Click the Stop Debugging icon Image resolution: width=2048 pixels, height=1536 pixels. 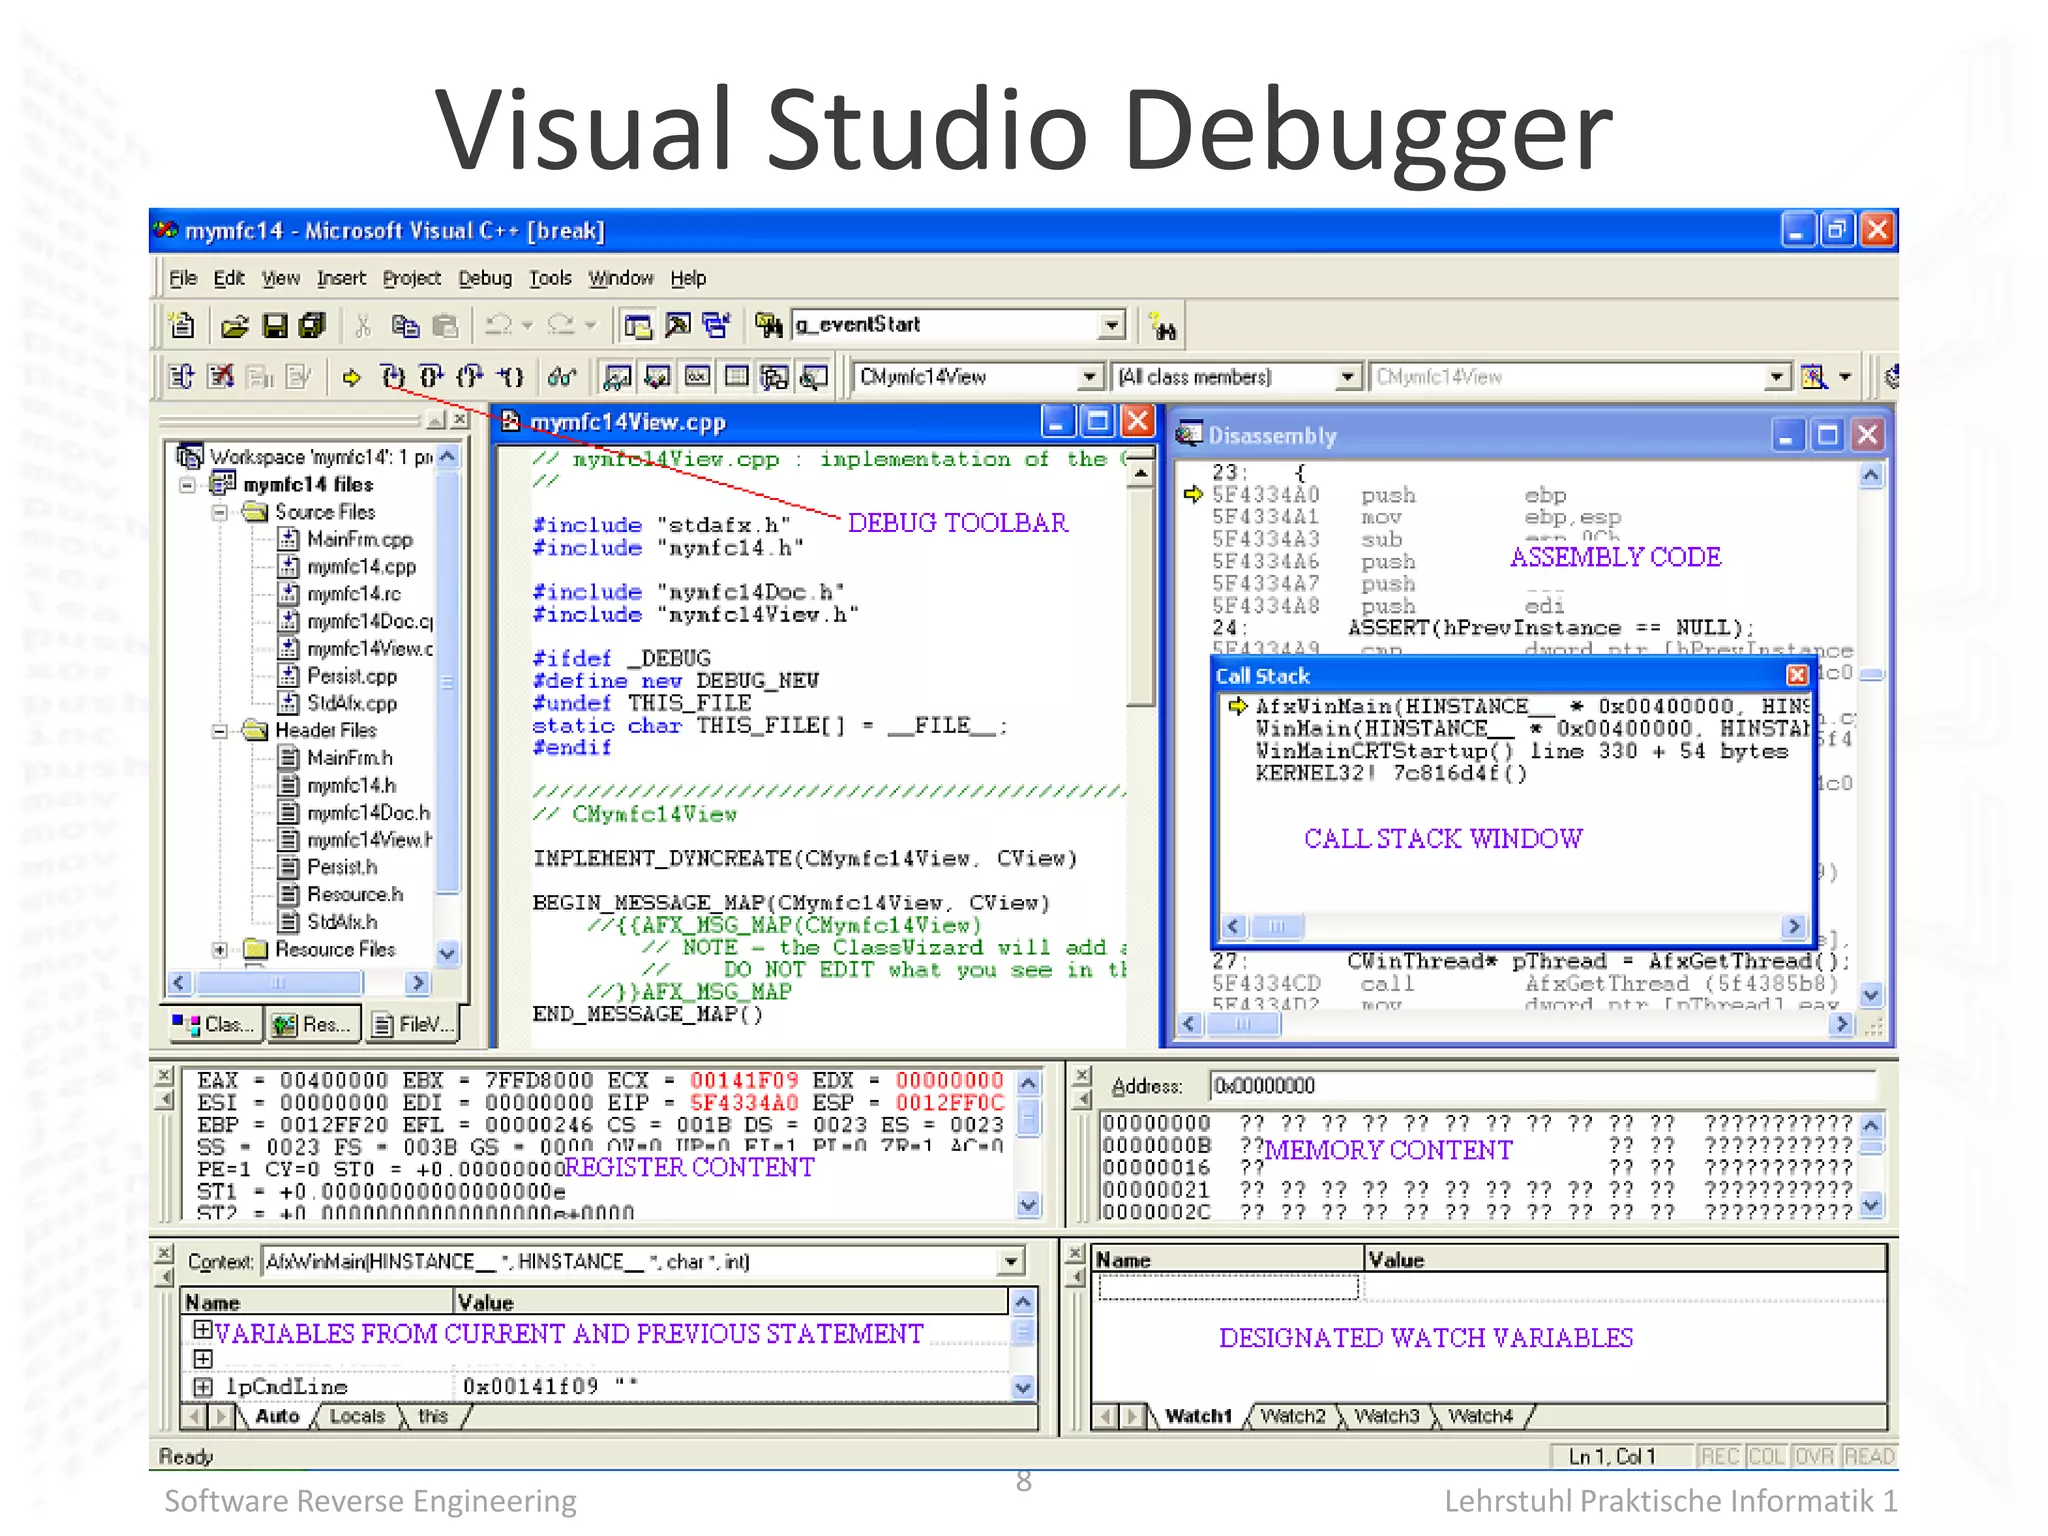[221, 377]
